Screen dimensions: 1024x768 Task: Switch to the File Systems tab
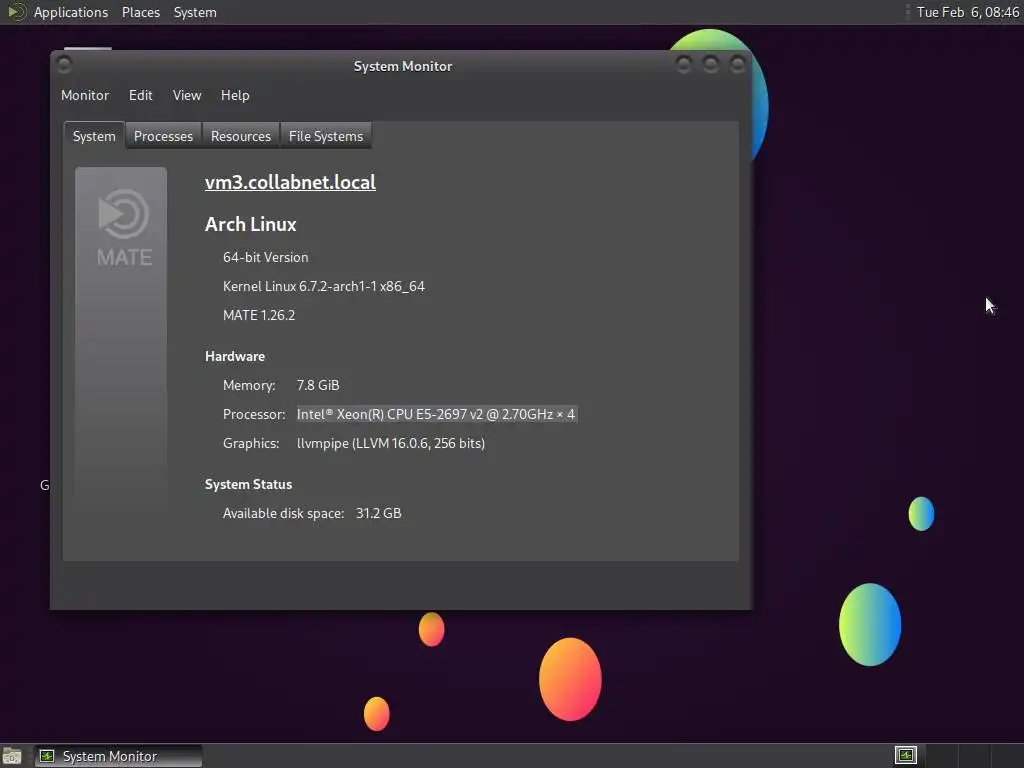326,136
